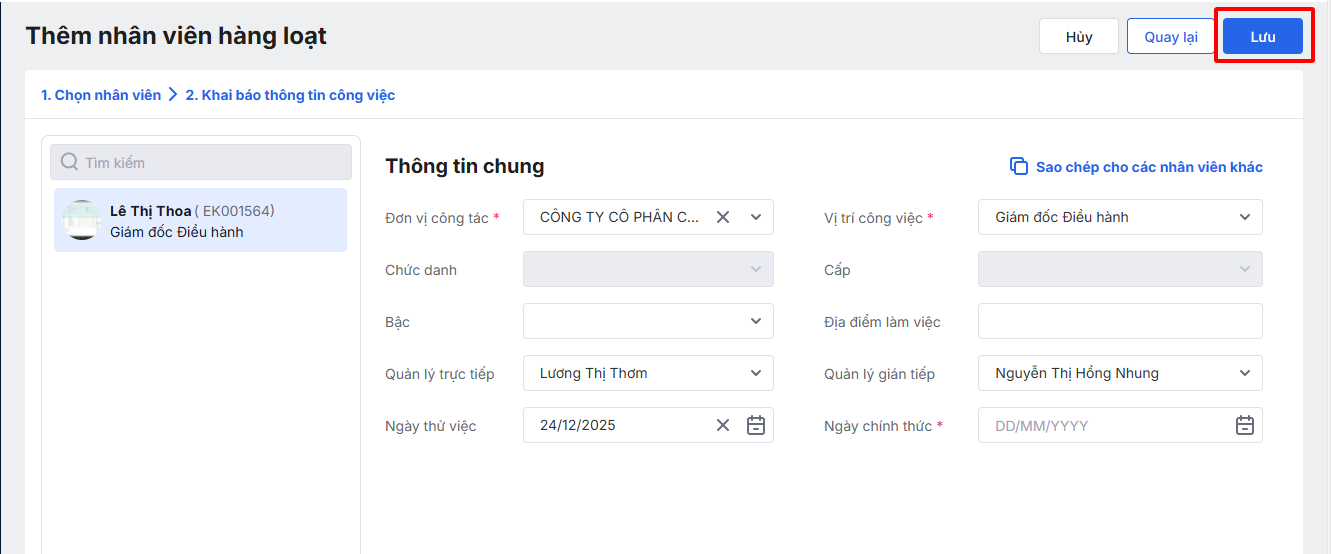Open the Quản lý trực tiếp dropdown
The image size is (1331, 554).
(x=756, y=373)
